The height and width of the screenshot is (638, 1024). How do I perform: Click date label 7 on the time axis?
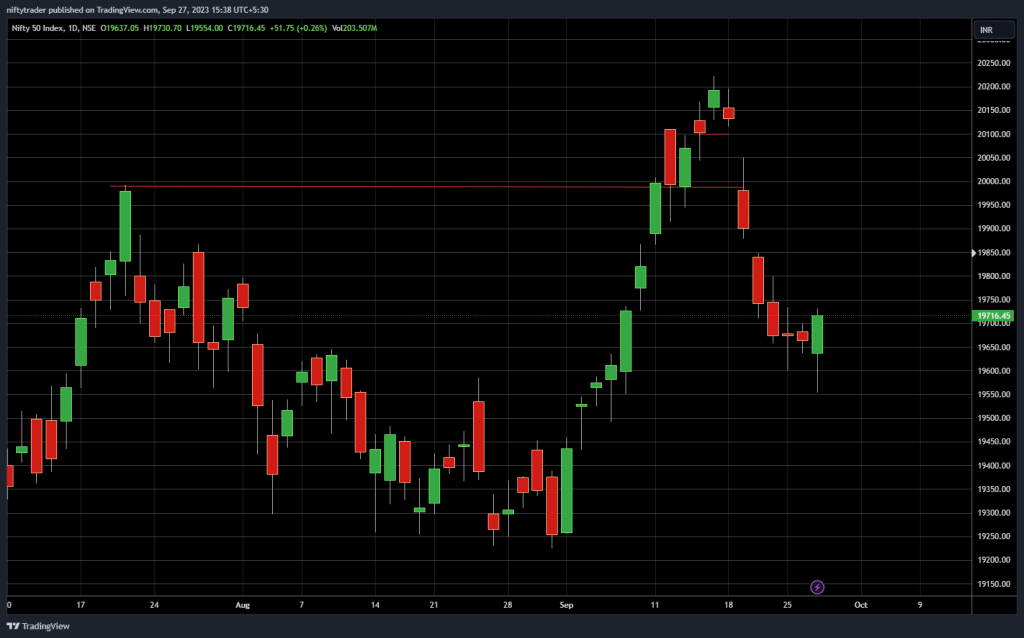click(301, 605)
